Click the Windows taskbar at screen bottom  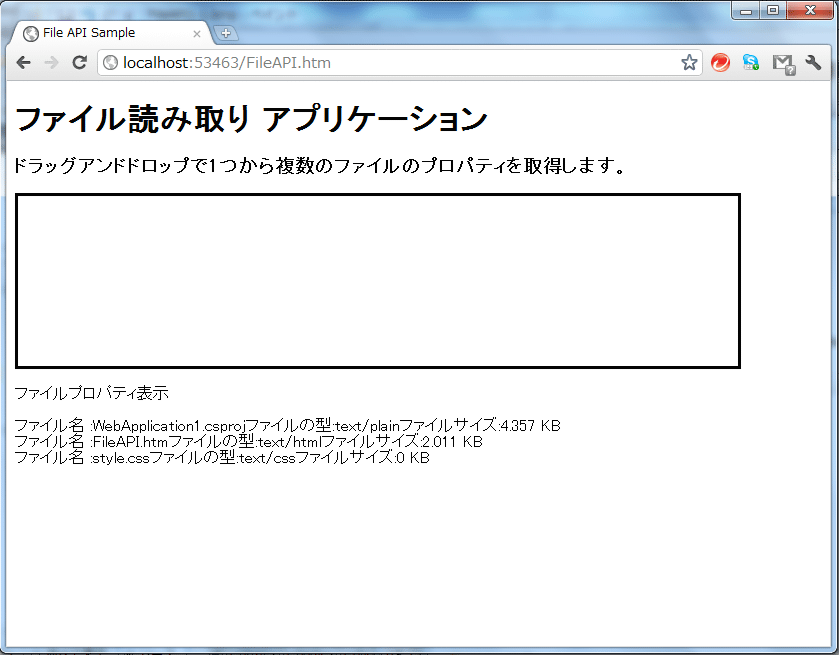click(x=419, y=648)
